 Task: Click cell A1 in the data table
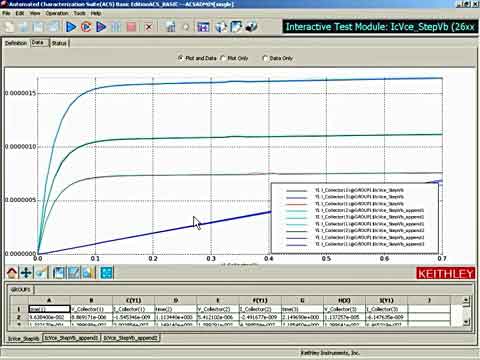(x=49, y=309)
